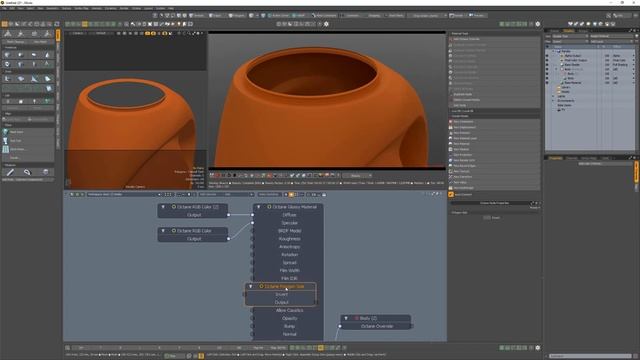The image size is (640, 360).
Task: Click inside the Octane render viewport
Action: 327,100
